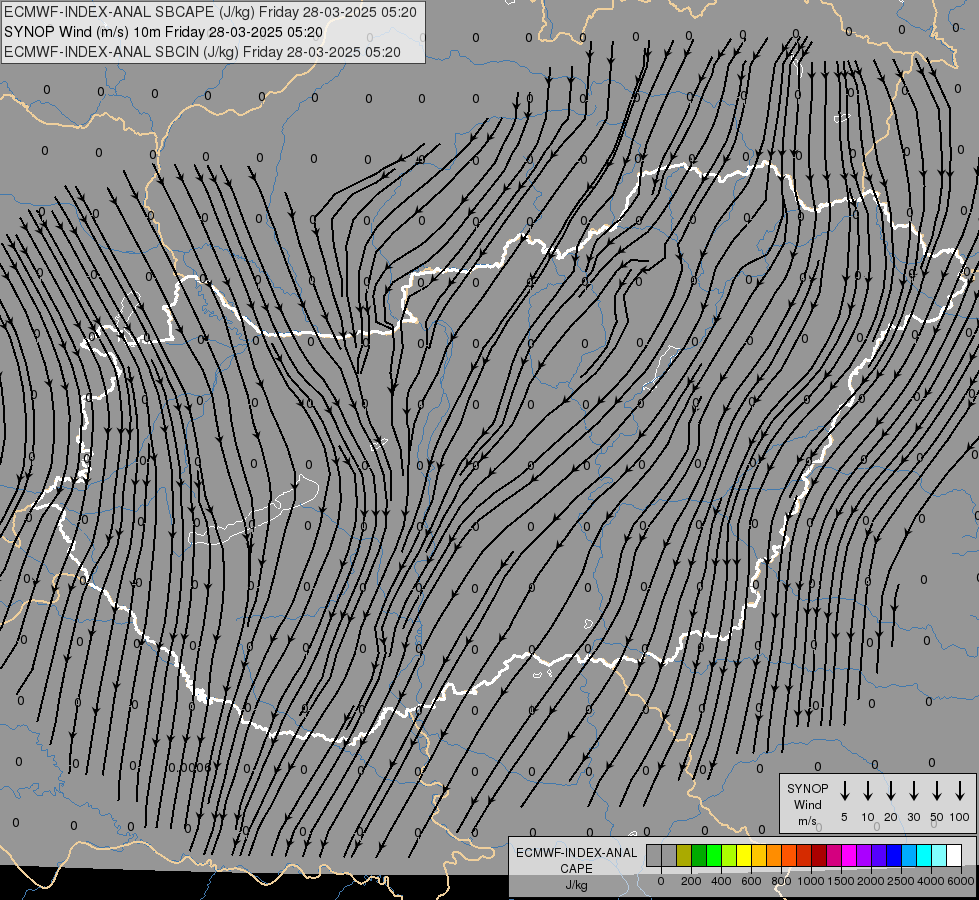Click the 2500 tick label on the colorbar

pyautogui.click(x=901, y=881)
